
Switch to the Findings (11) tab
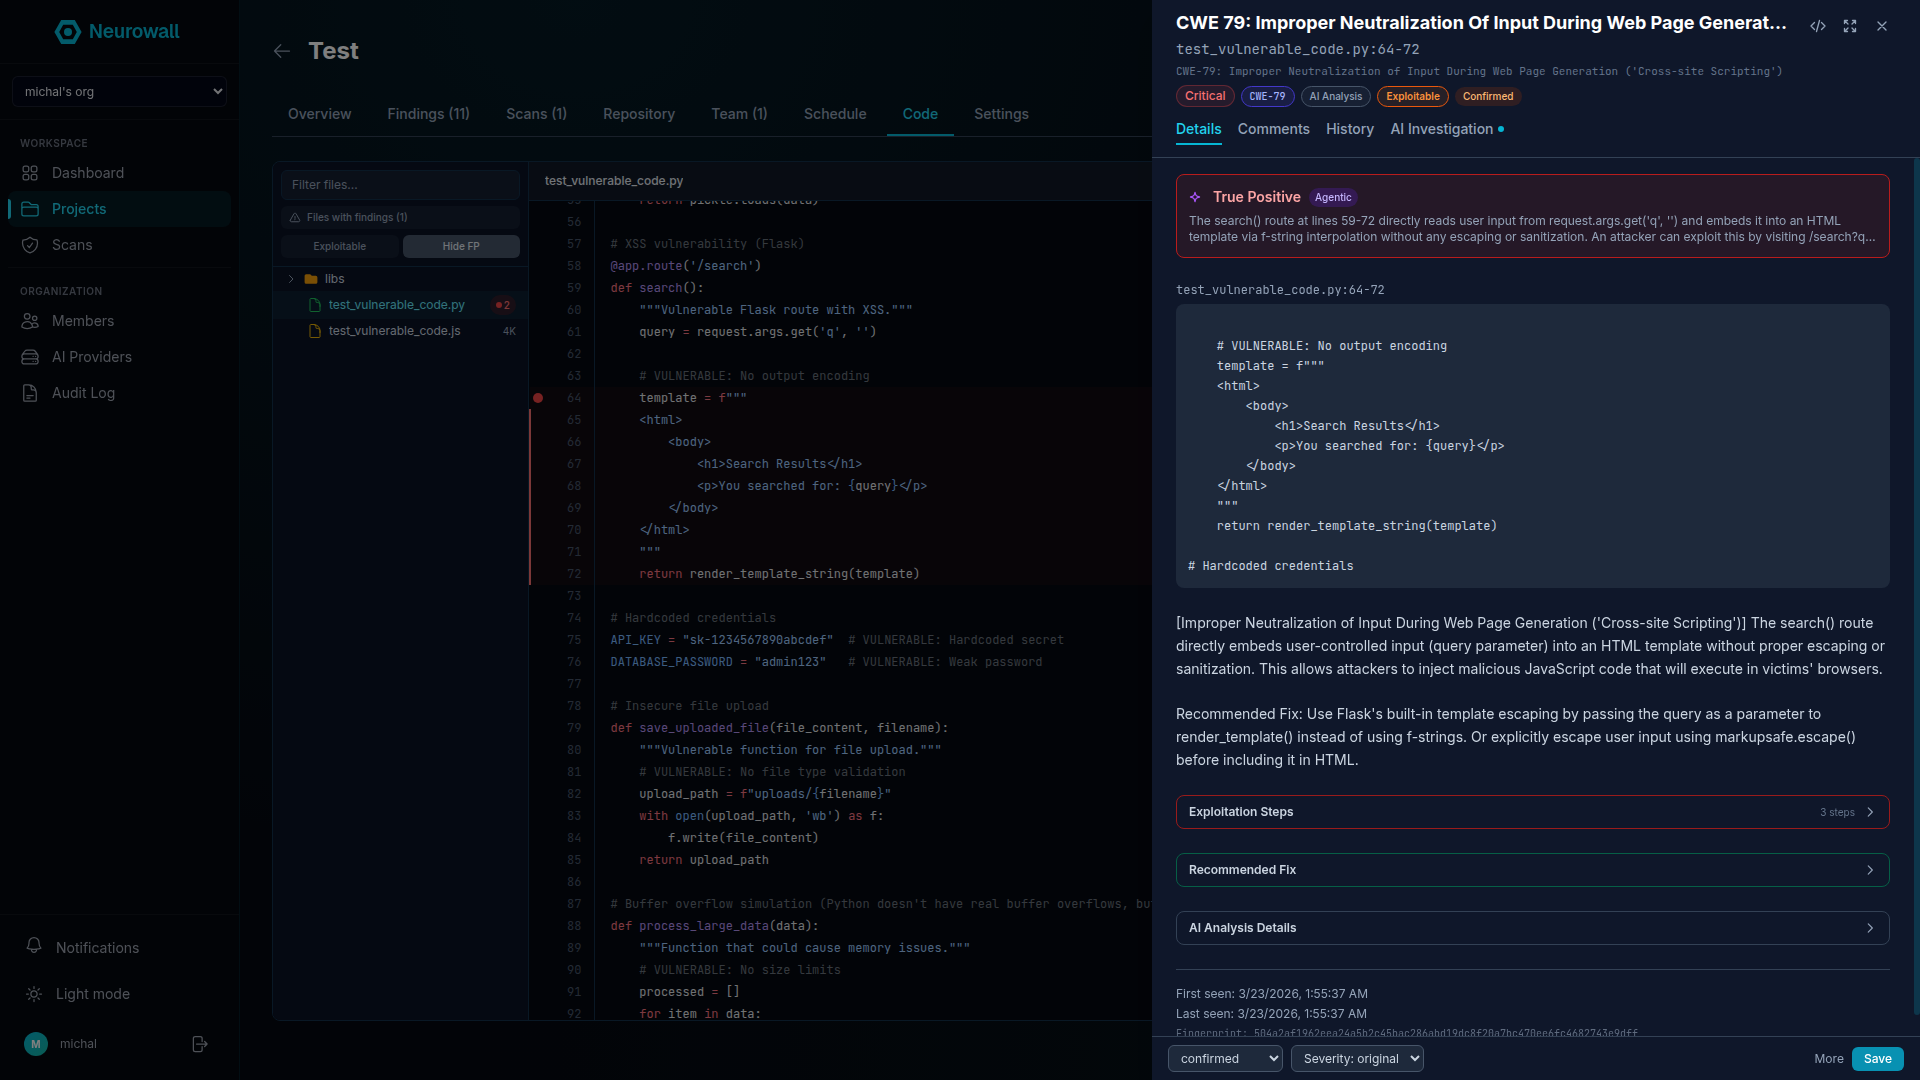coord(428,114)
